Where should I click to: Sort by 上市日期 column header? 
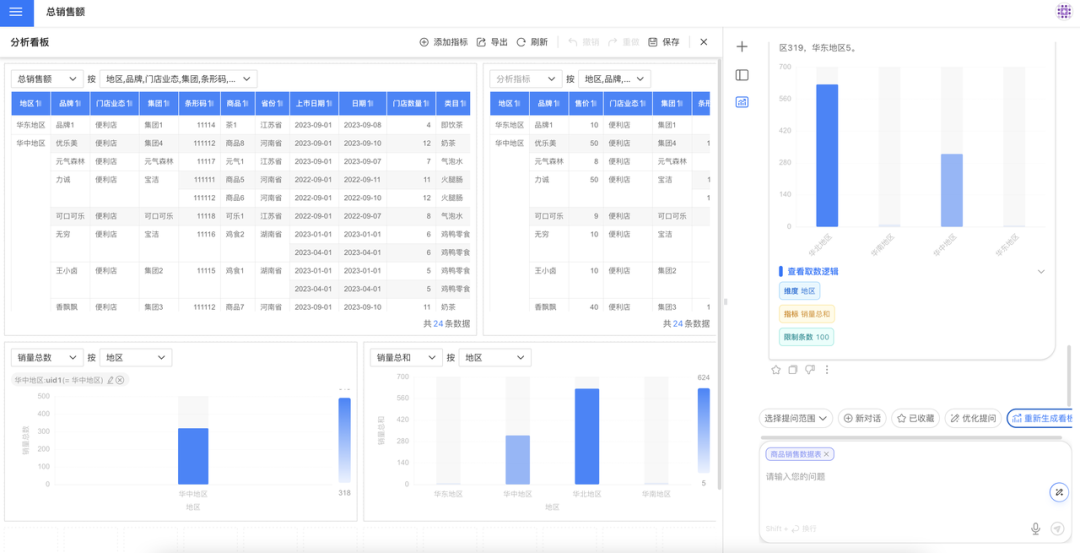click(314, 103)
